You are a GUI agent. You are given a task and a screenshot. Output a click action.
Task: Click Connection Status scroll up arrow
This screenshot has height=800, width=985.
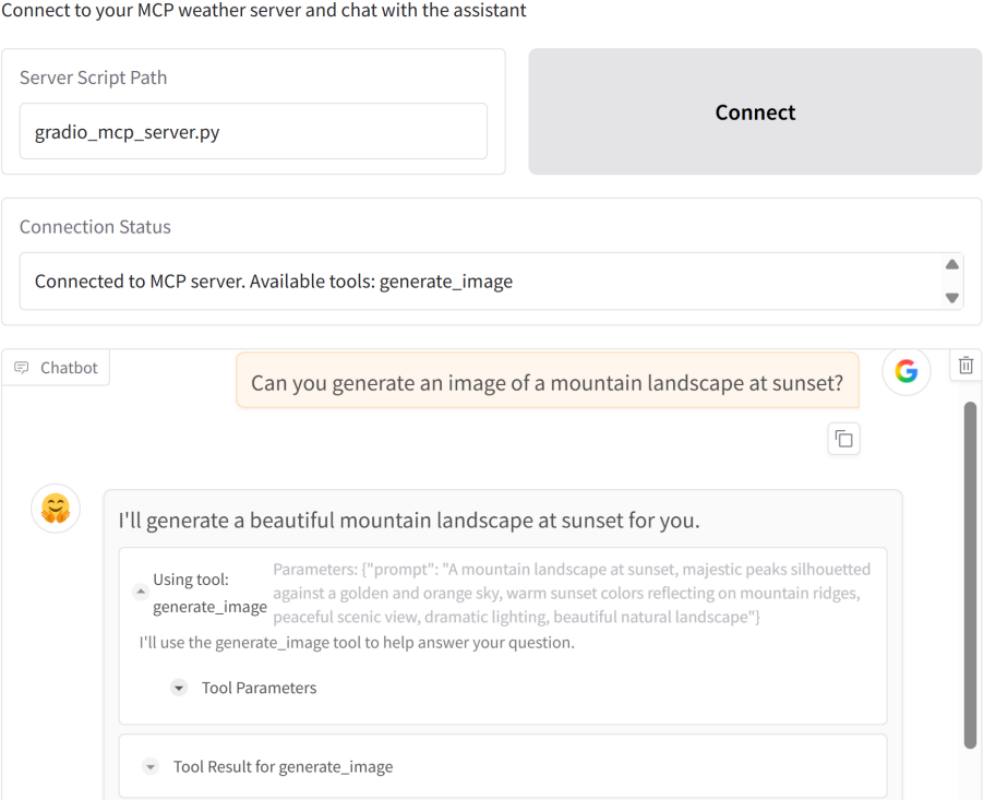pyautogui.click(x=952, y=264)
